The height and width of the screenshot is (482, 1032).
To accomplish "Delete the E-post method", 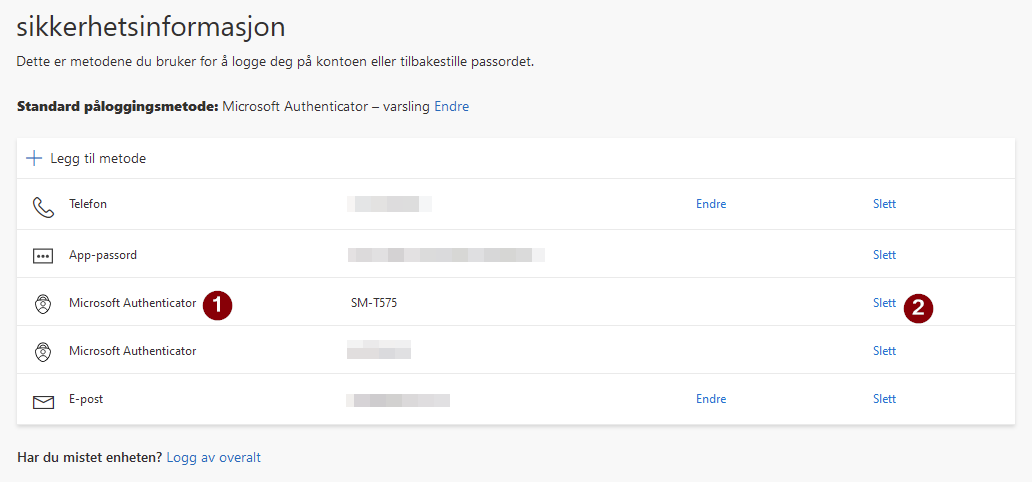I will (x=884, y=399).
